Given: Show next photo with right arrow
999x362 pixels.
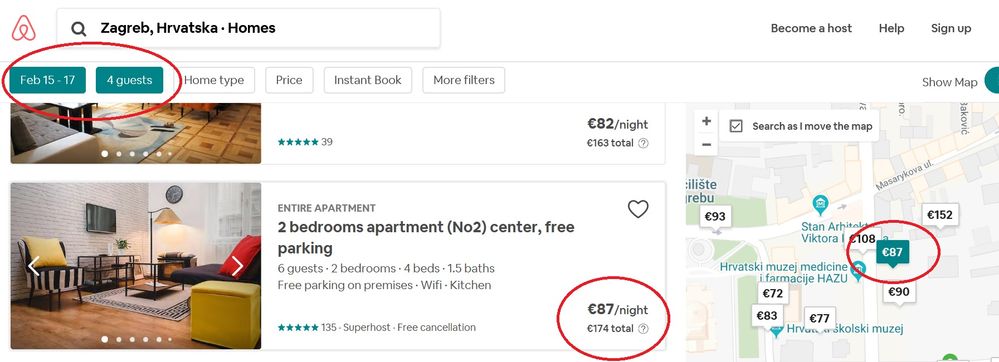Looking at the screenshot, I should 238,266.
